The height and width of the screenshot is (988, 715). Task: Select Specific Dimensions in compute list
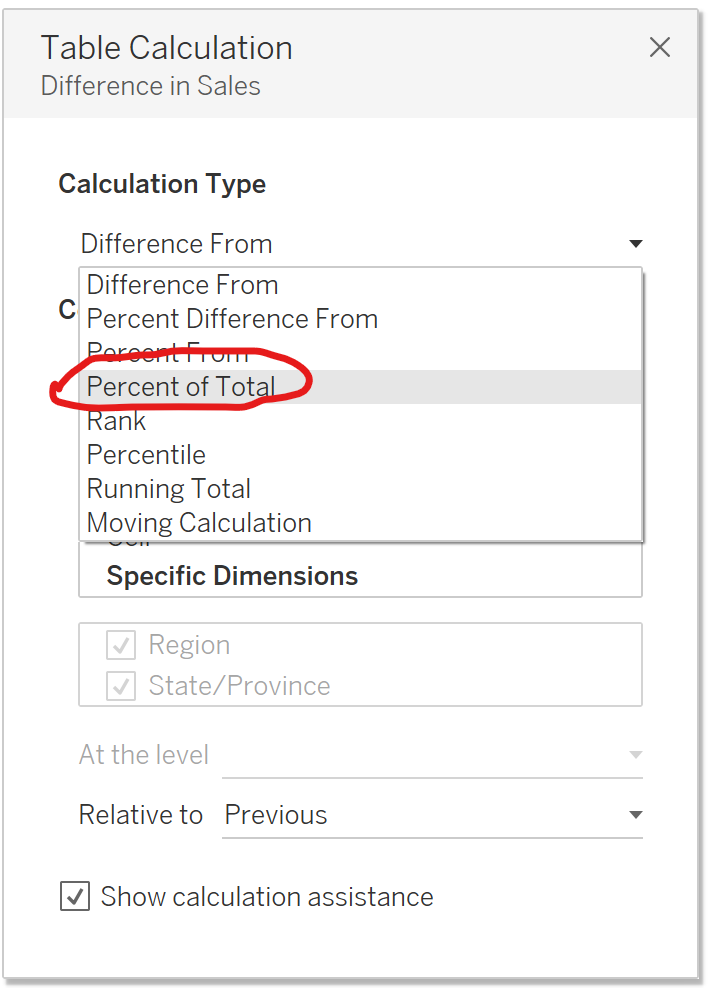tap(232, 576)
